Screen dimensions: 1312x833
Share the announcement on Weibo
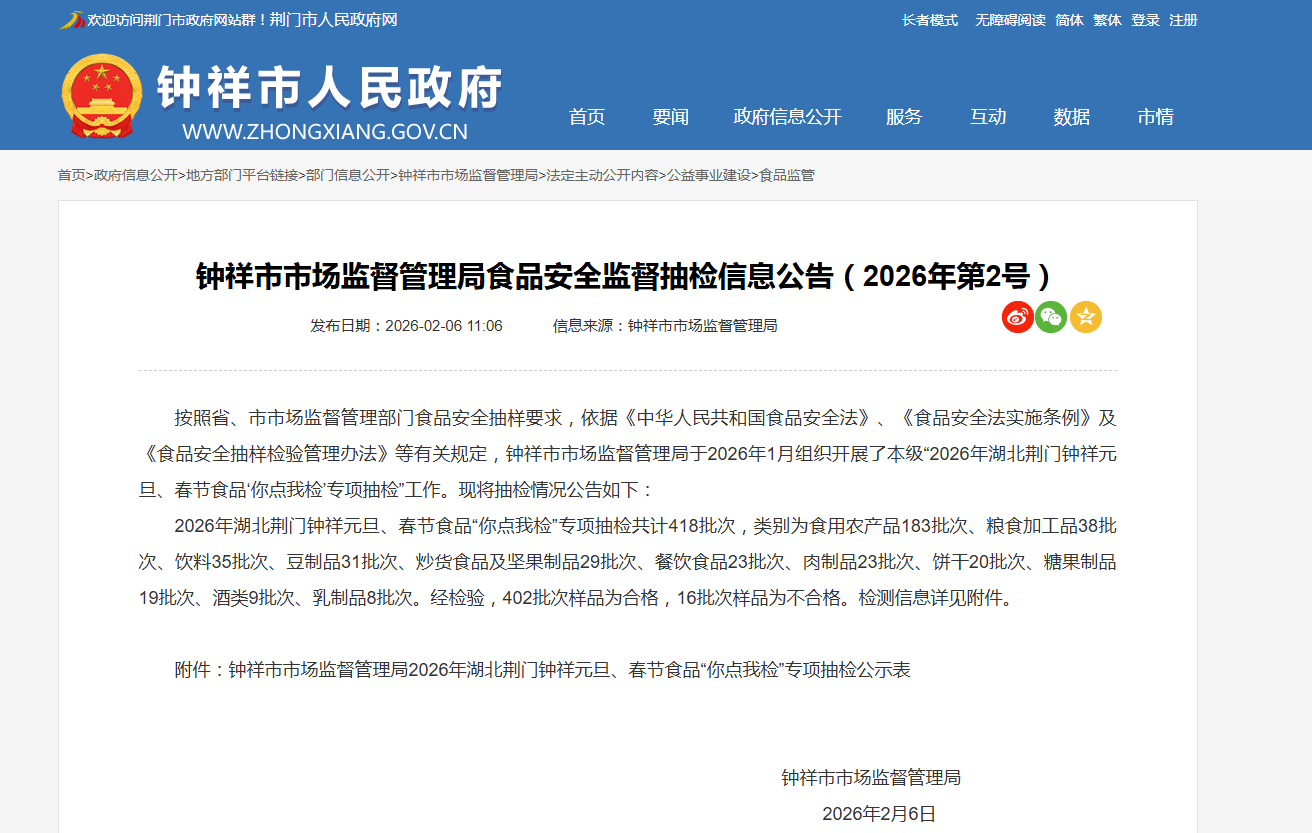coord(1018,317)
